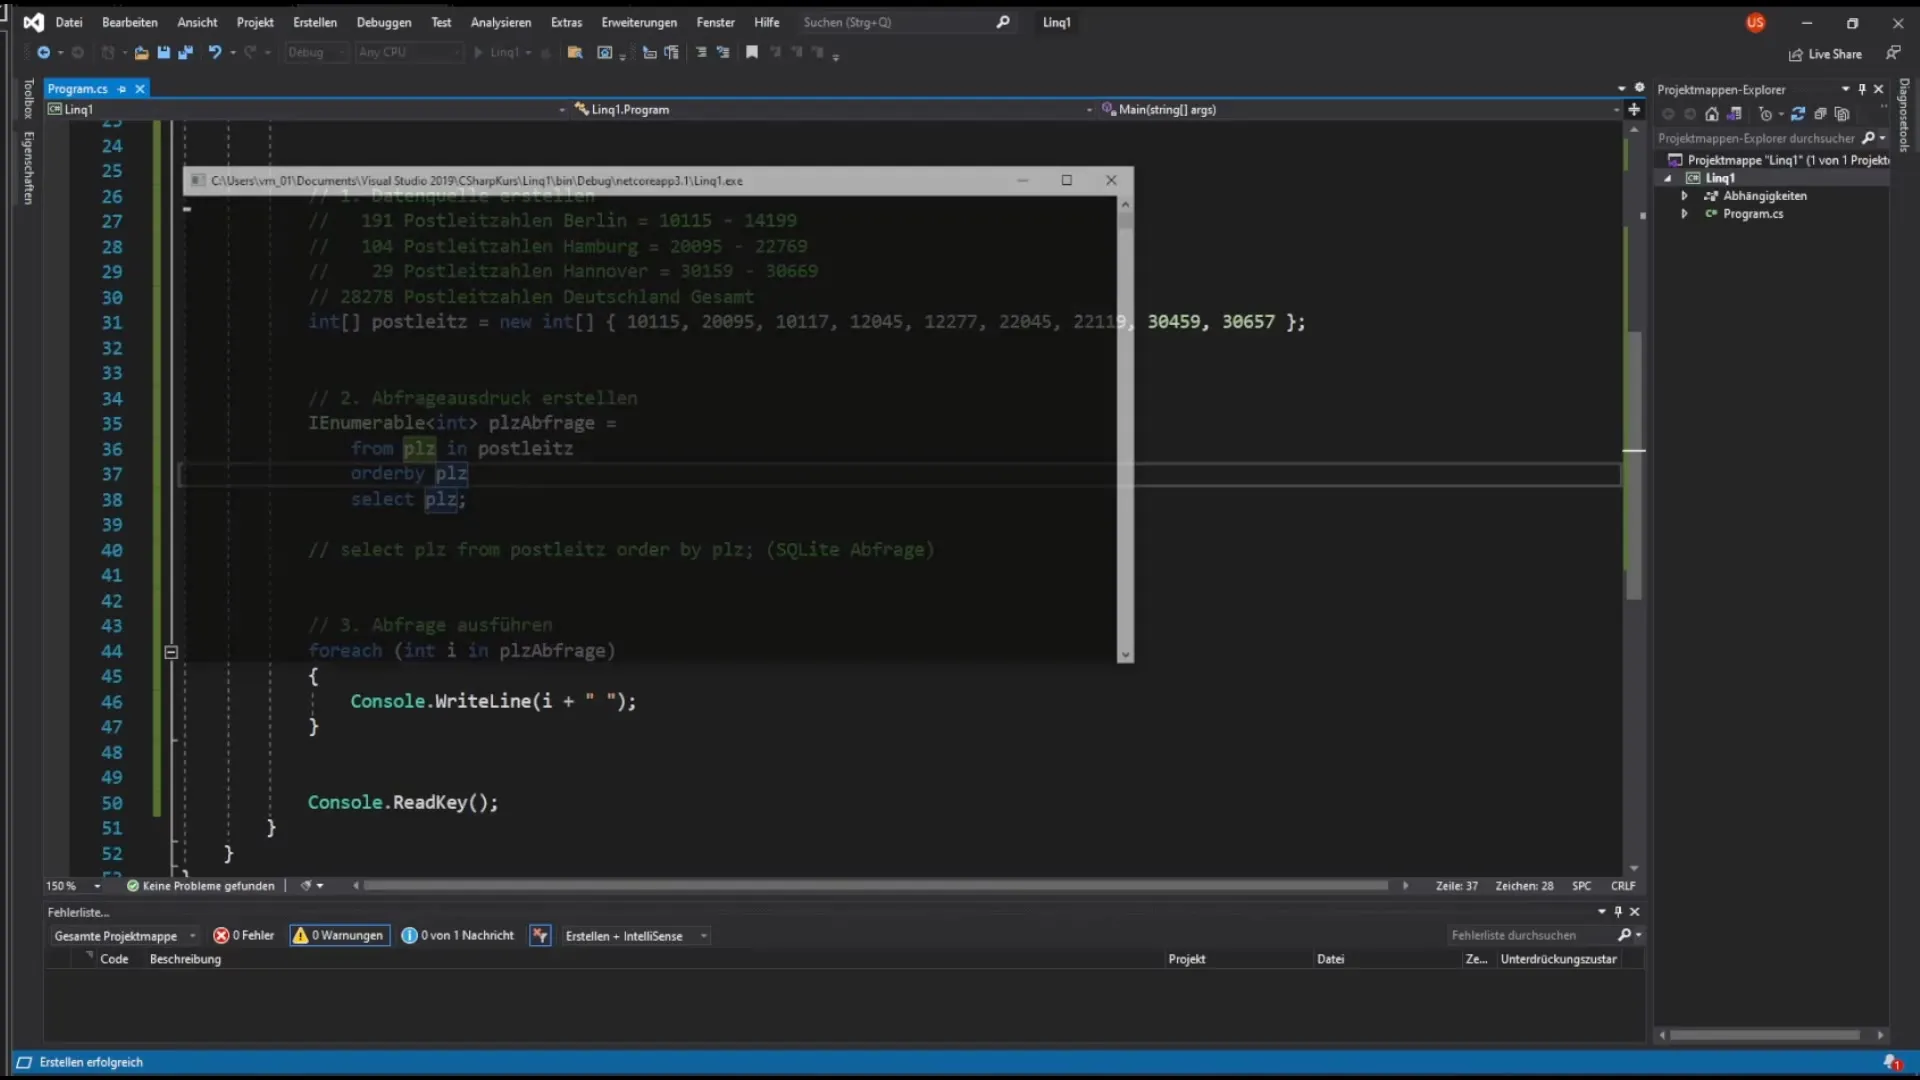
Task: Click the Home icon in Projektmappen-Explorer
Action: (x=1712, y=114)
